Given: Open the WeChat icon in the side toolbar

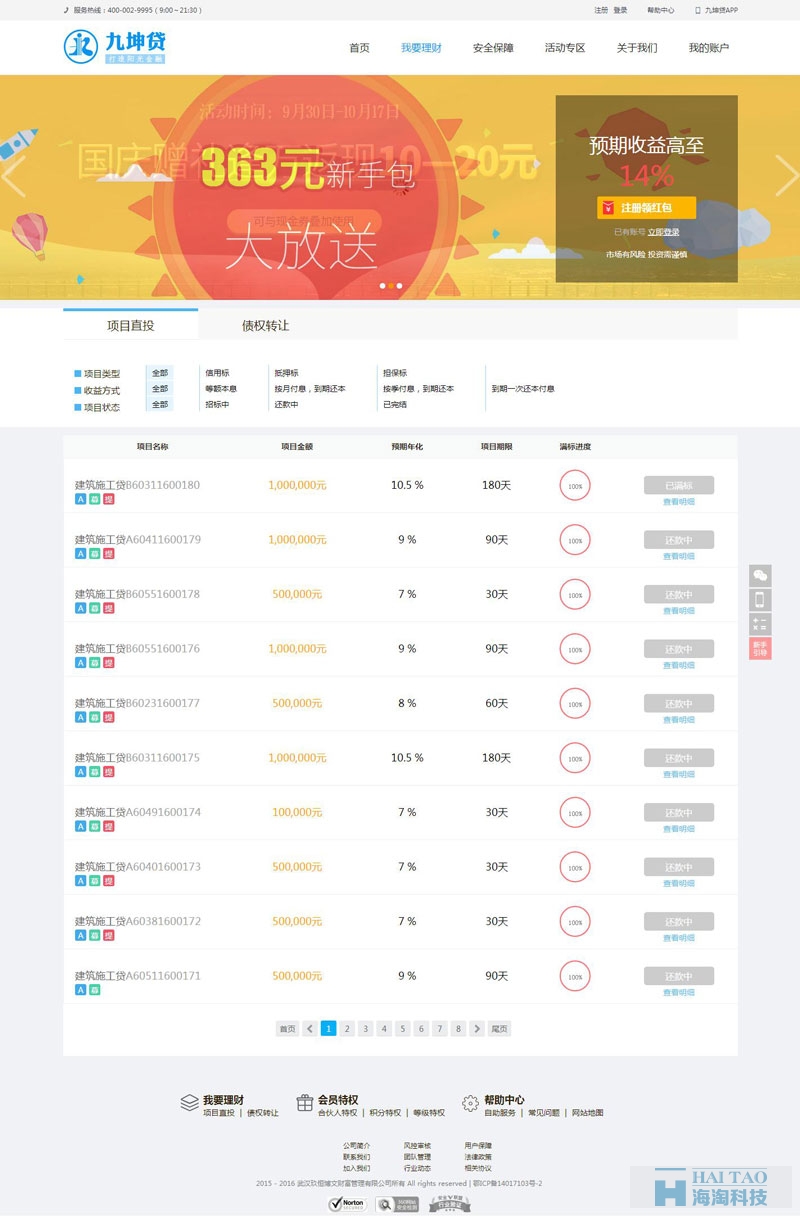Looking at the screenshot, I should click(x=760, y=576).
